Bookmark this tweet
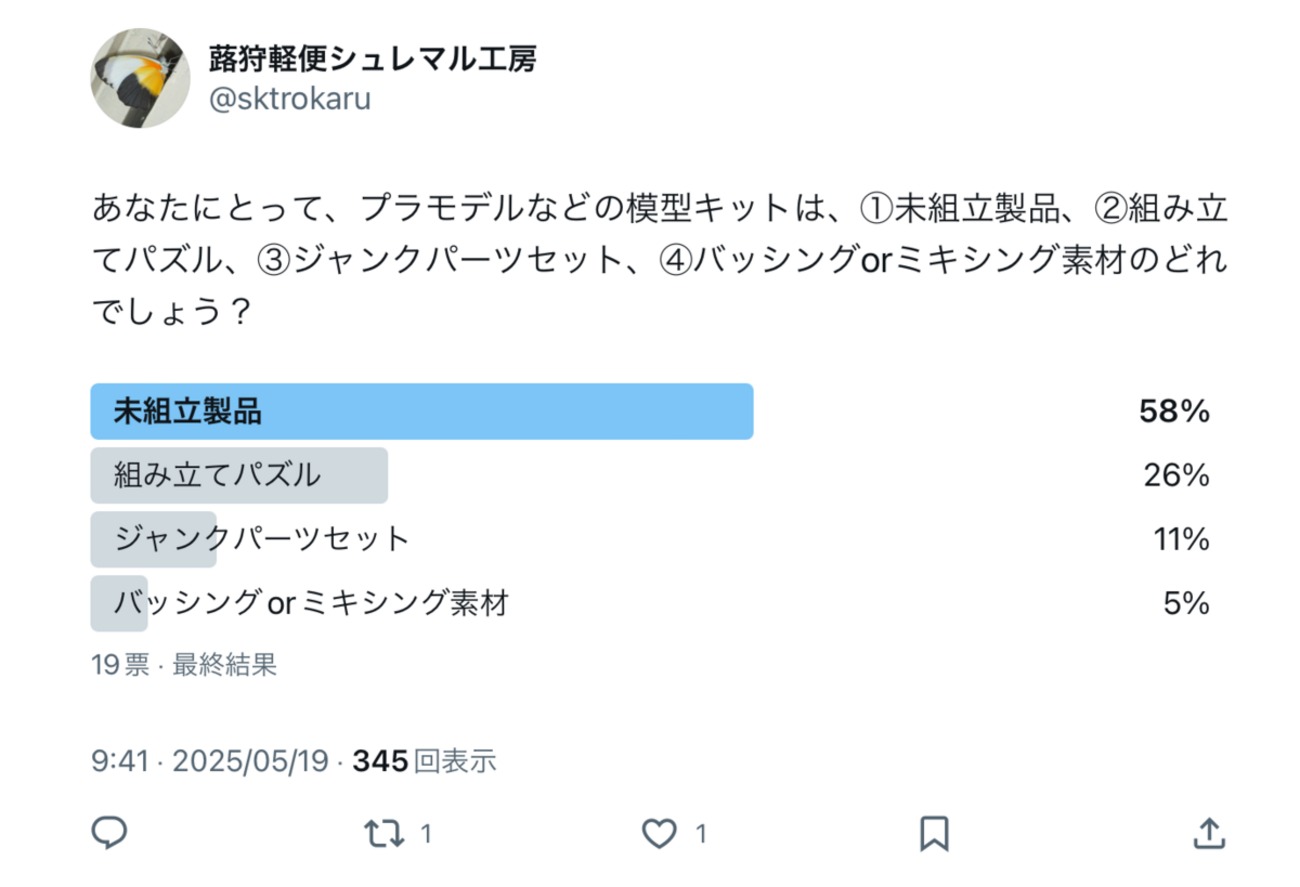The height and width of the screenshot is (887, 1300). tap(934, 832)
